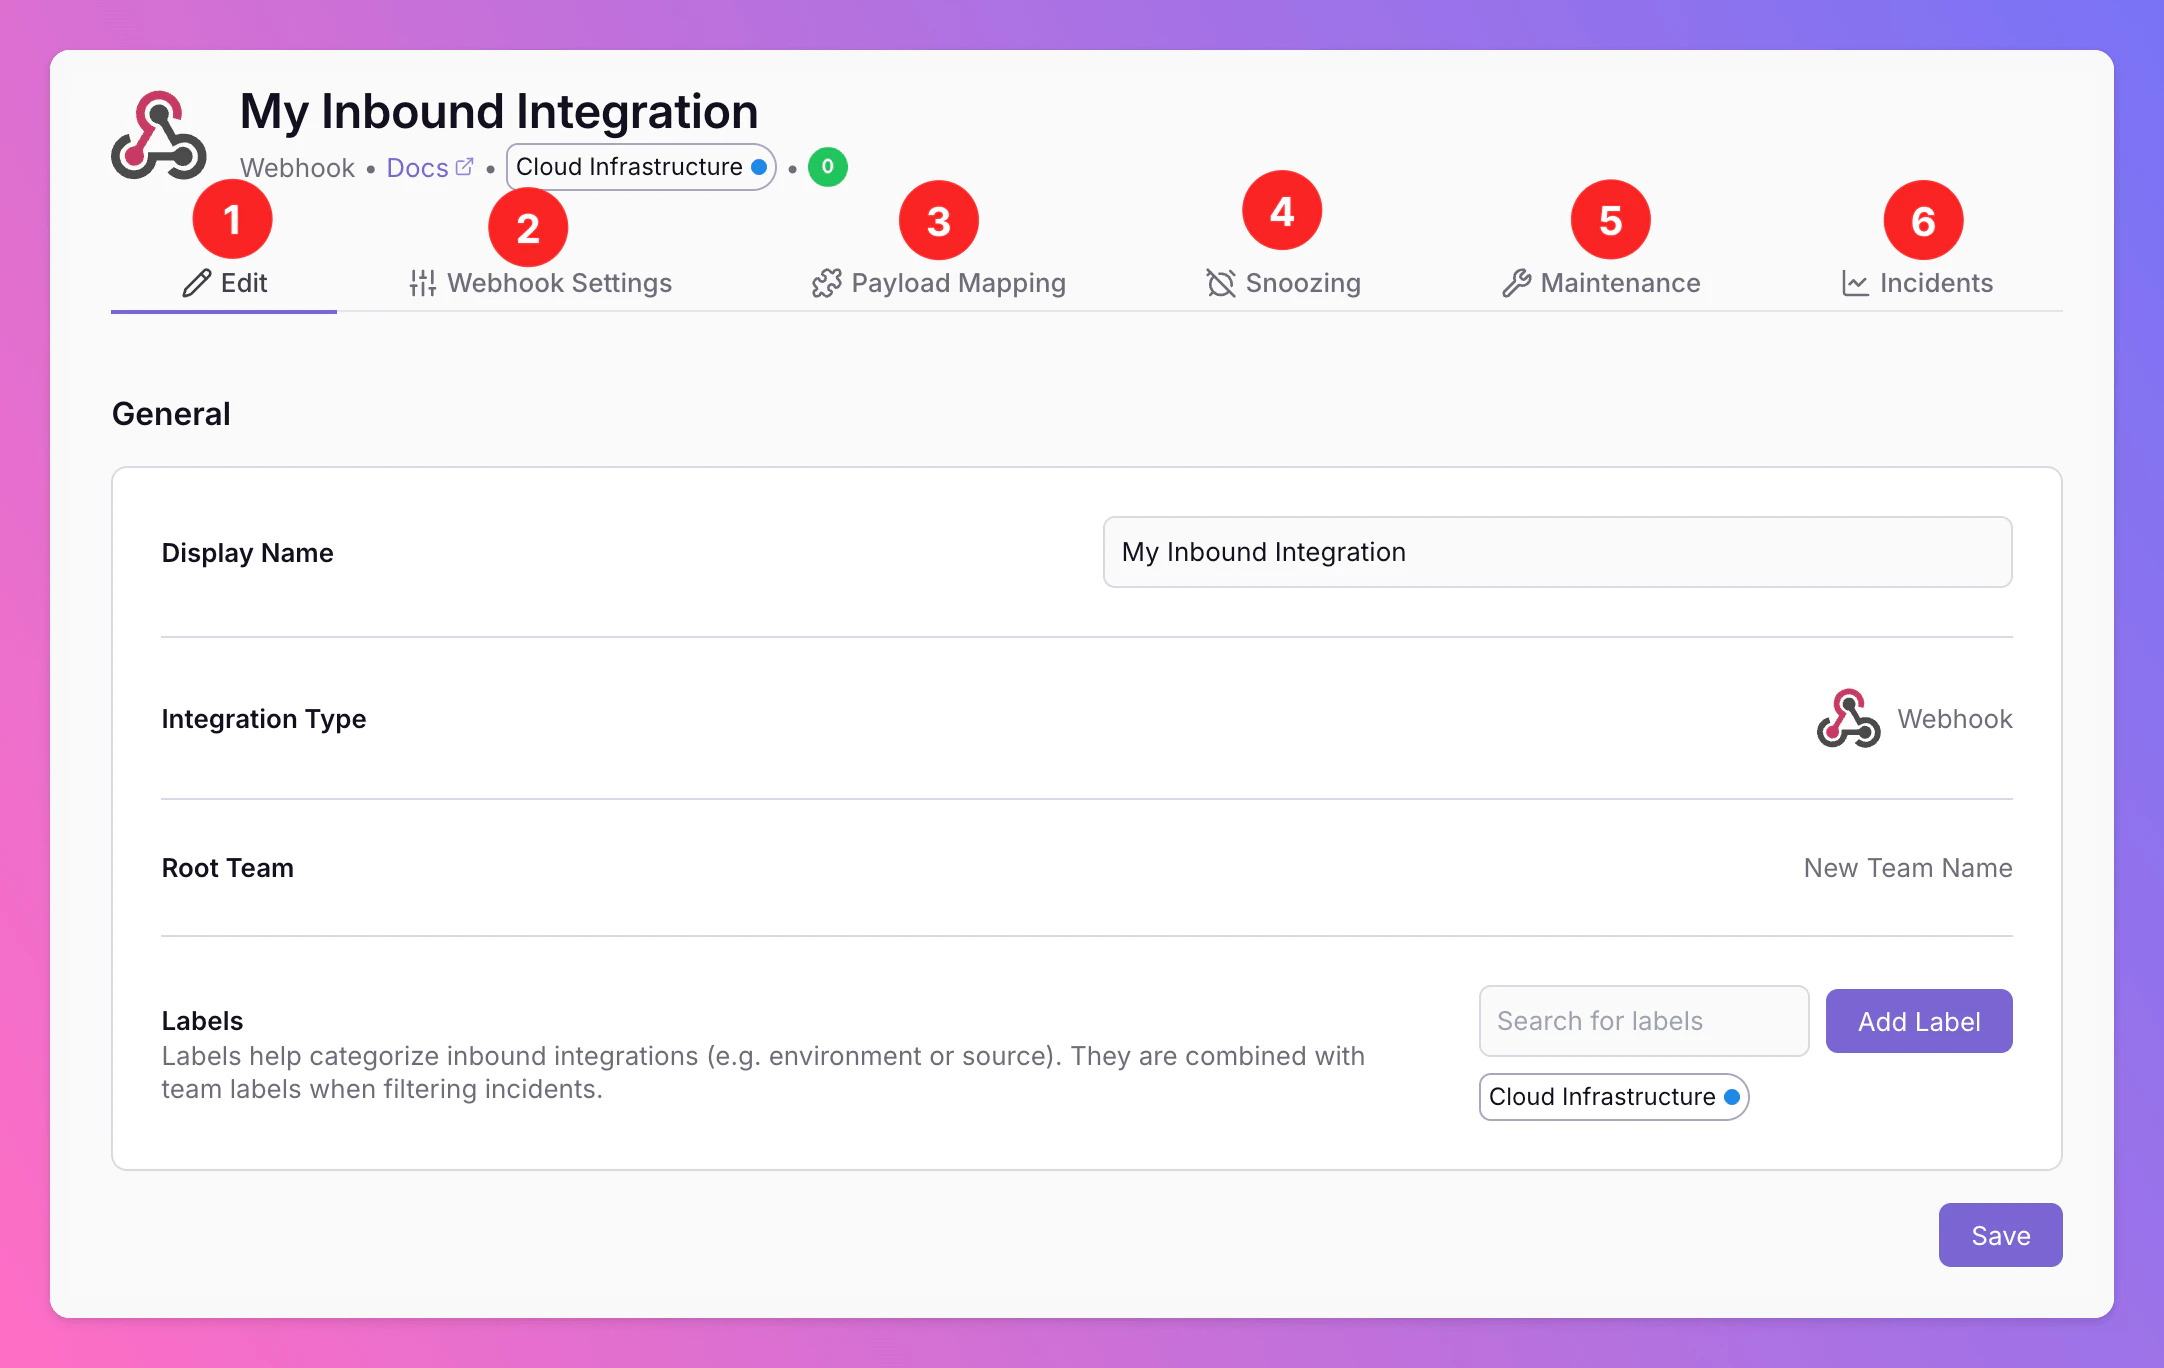
Task: Open the Webhook Settings tab
Action: pos(558,283)
